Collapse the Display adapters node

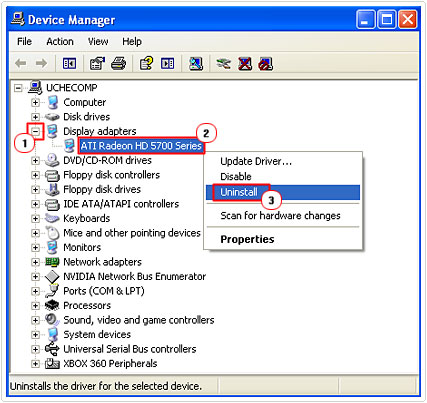[x=35, y=131]
